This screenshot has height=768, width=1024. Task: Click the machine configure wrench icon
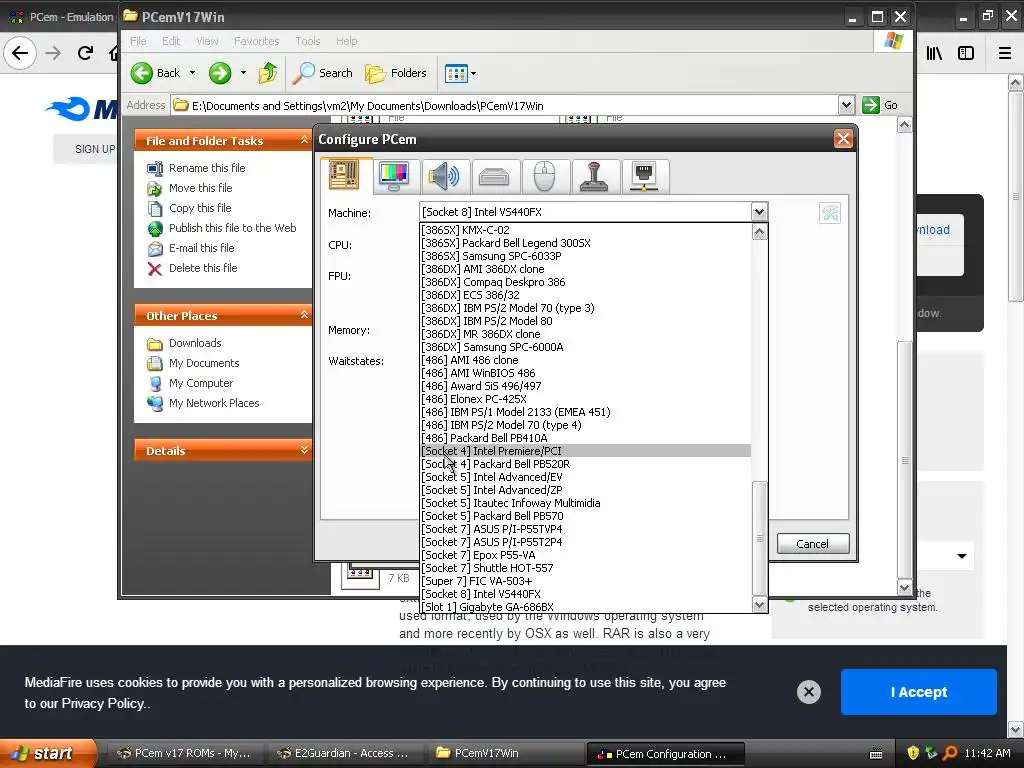tap(830, 213)
